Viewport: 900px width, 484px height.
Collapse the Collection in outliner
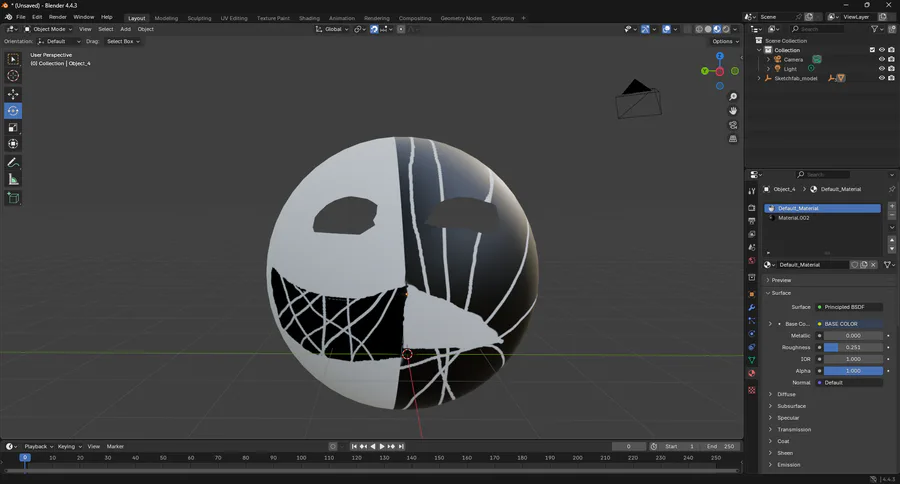759,50
